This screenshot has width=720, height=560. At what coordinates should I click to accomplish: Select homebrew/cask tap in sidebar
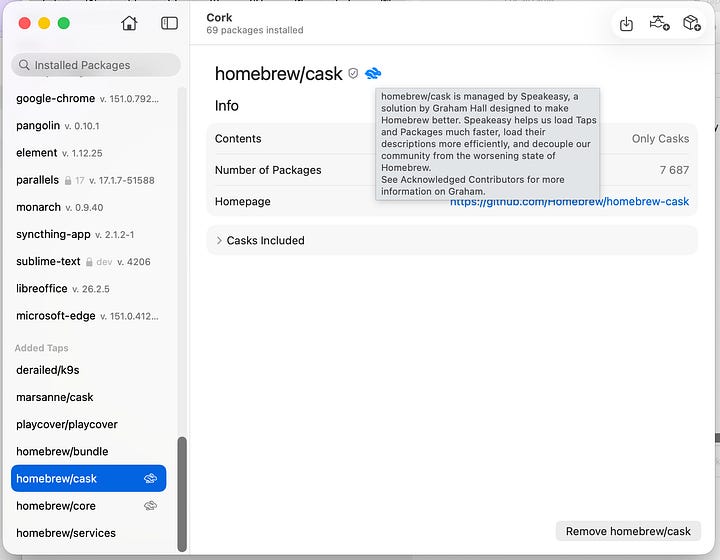point(88,478)
